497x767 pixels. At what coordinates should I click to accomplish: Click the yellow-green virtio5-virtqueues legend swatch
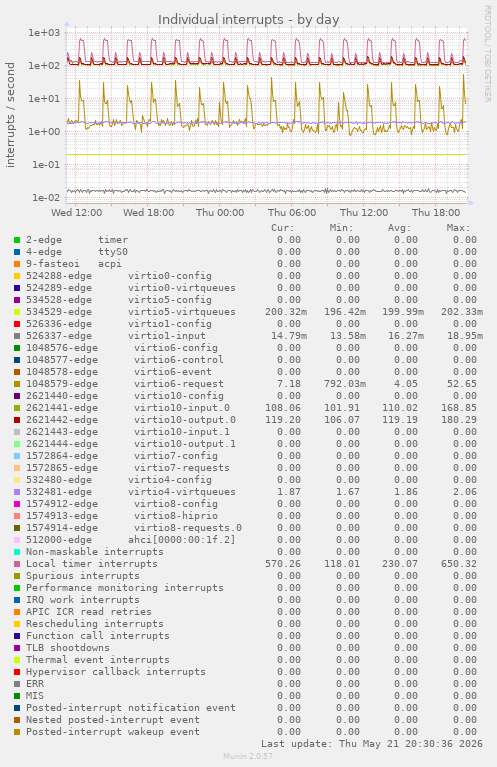click(17, 312)
